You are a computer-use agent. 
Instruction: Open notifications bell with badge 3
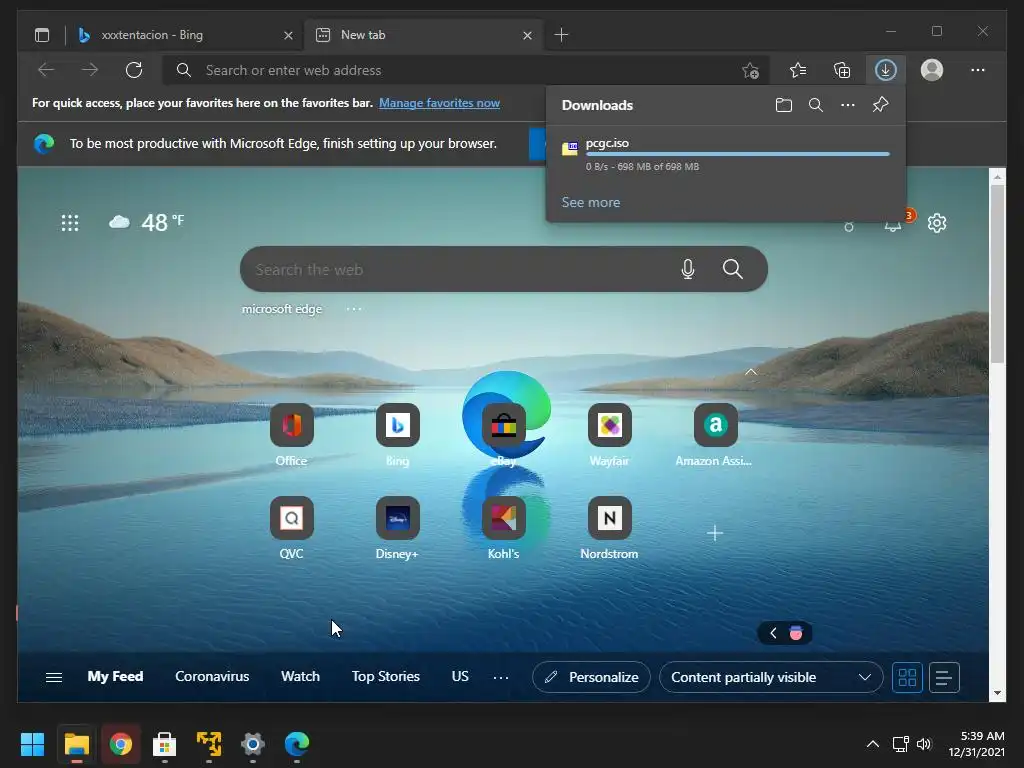(x=893, y=224)
